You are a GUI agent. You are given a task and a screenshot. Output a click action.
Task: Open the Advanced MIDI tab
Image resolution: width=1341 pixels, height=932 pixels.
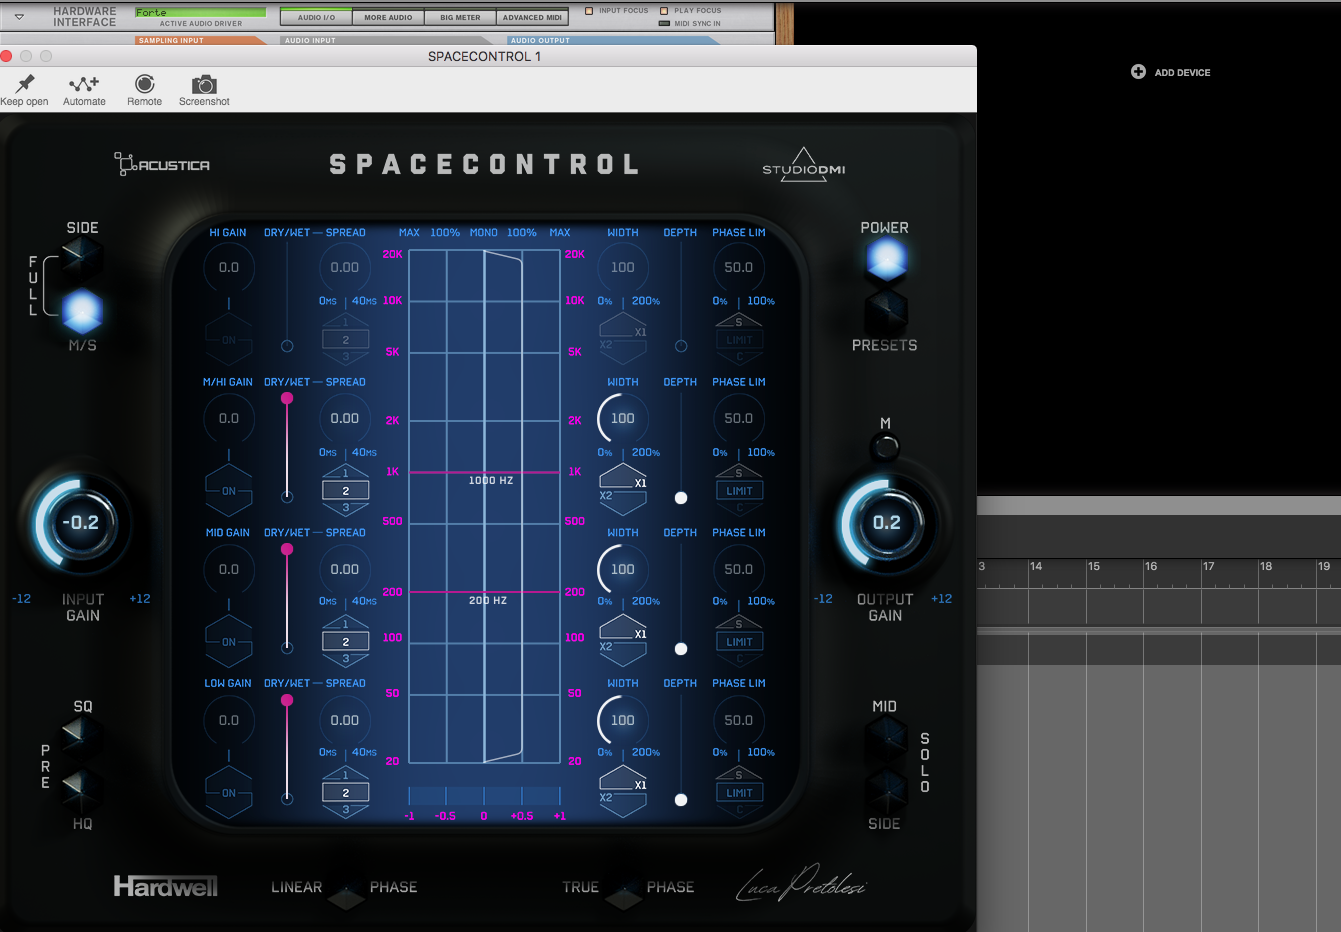pos(532,17)
